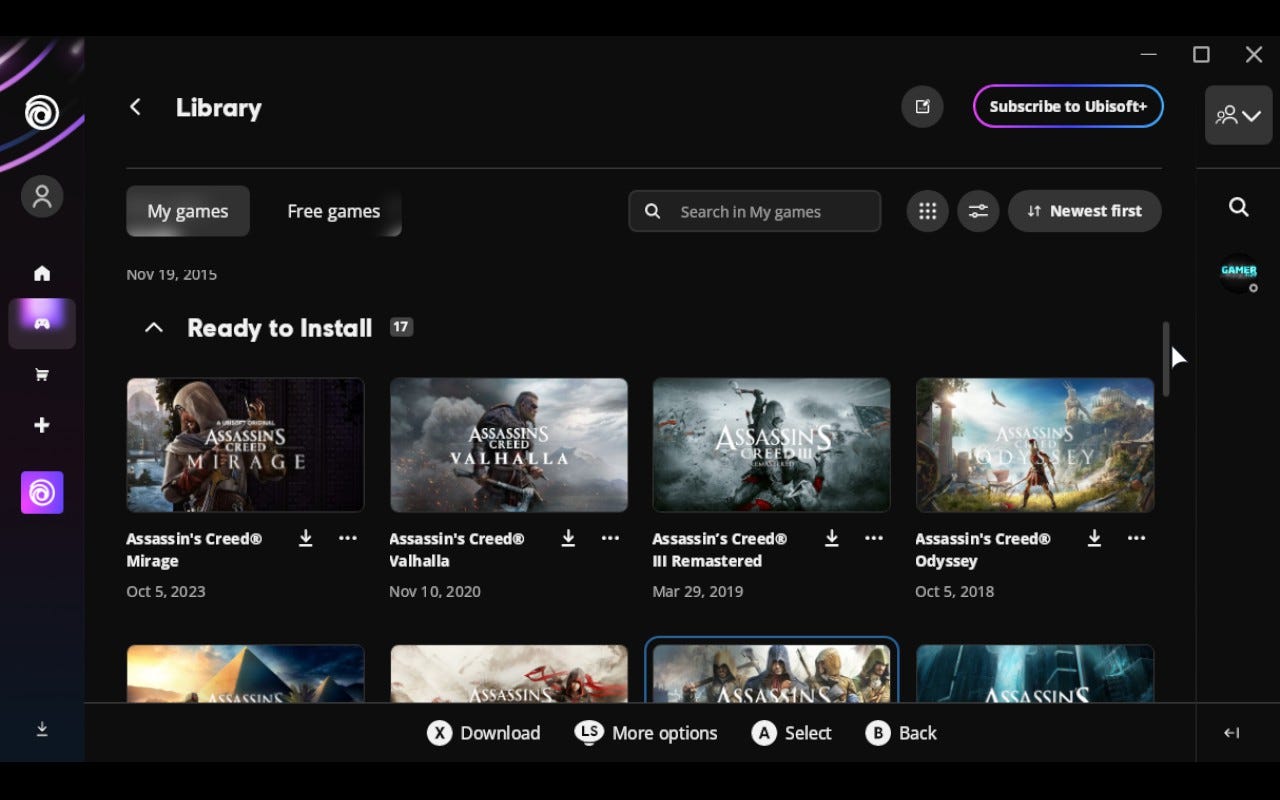
Task: Collapse right panel with arrow icon
Action: pos(1232,733)
